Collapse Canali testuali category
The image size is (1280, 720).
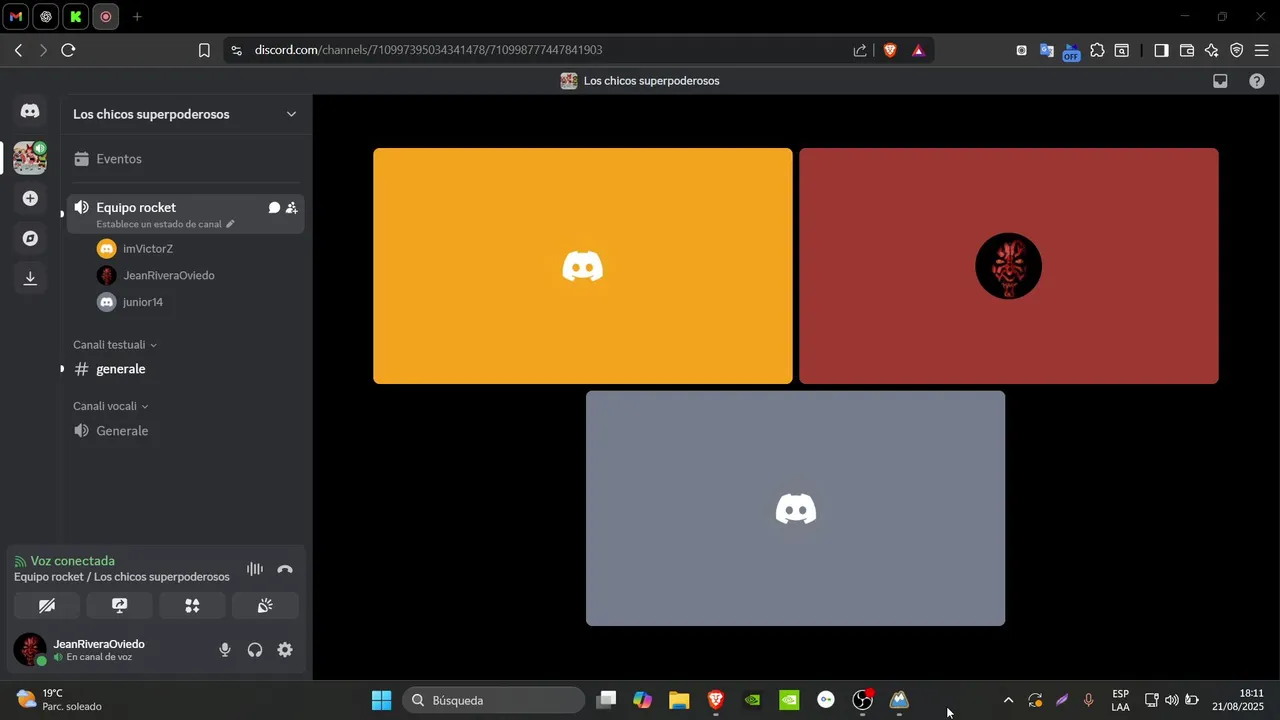114,345
